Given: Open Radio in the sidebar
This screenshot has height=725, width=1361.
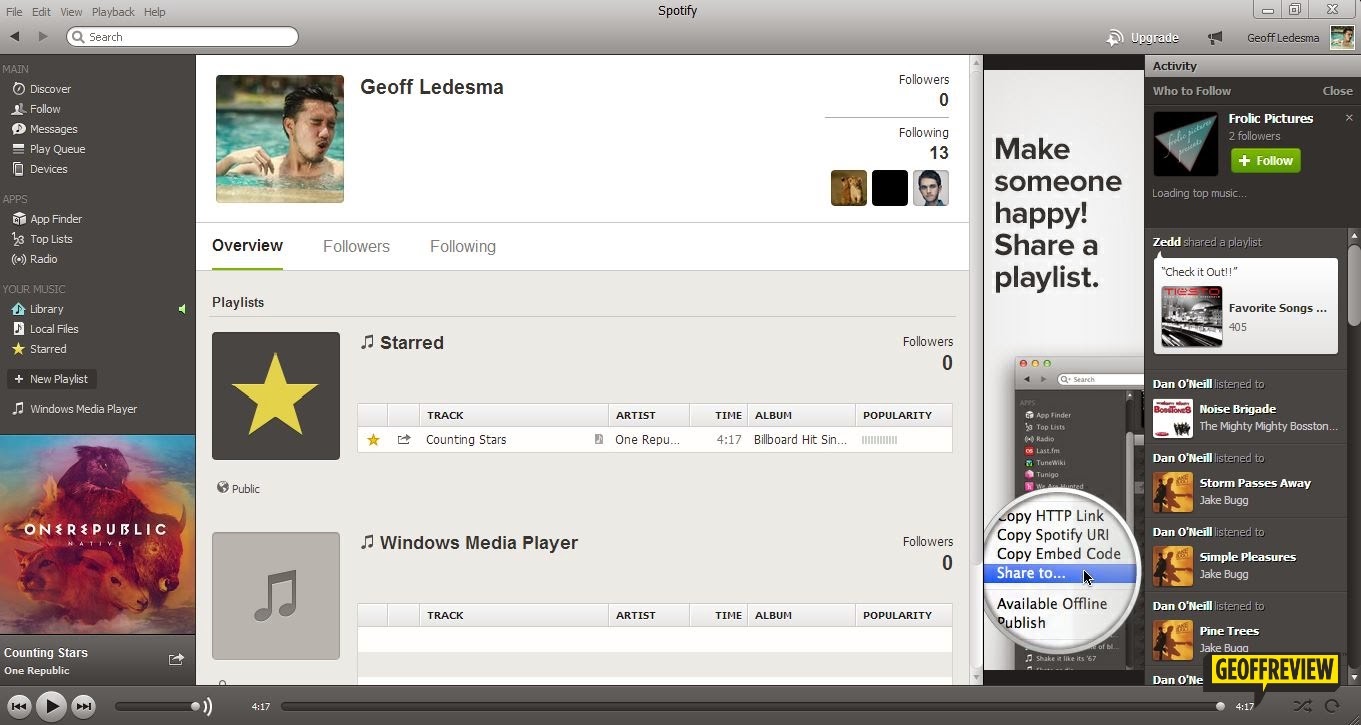Looking at the screenshot, I should click(x=43, y=259).
